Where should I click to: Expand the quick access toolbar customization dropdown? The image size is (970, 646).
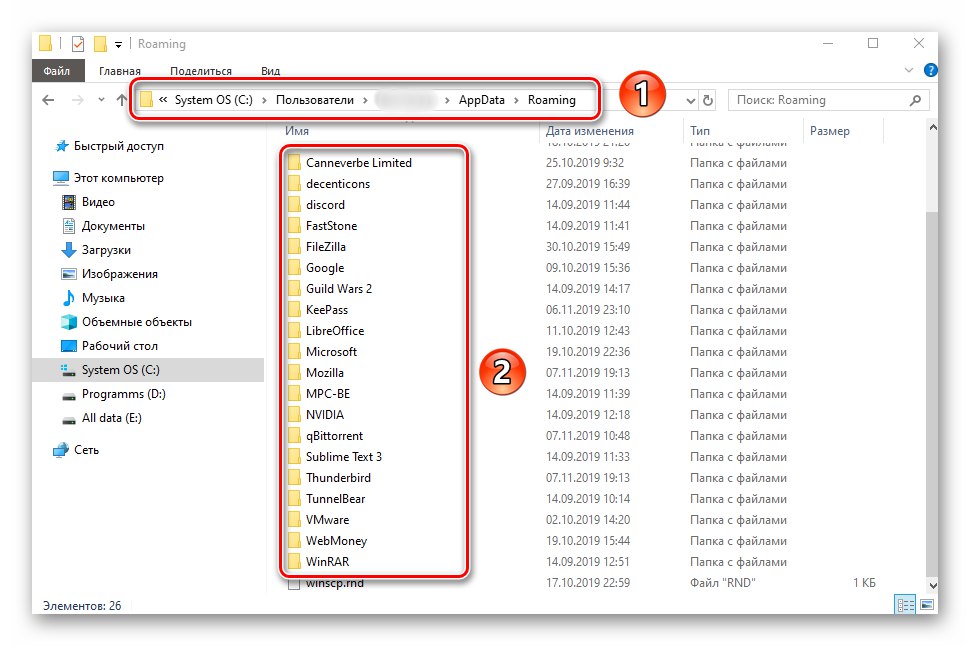point(118,44)
